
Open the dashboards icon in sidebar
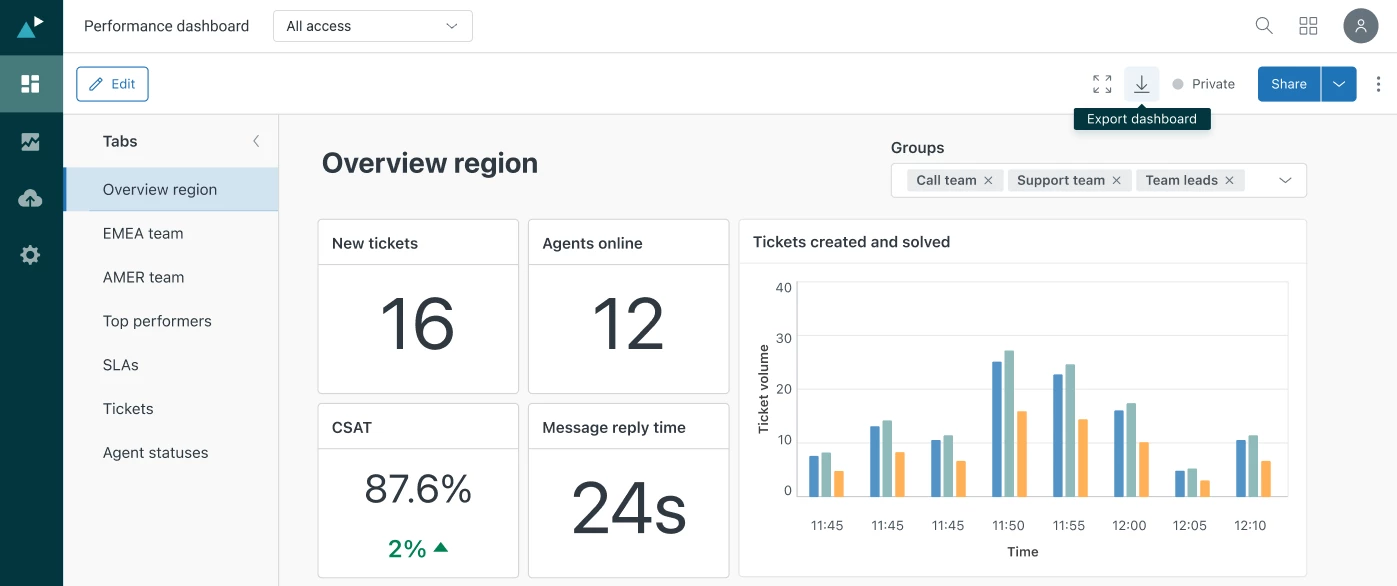(x=31, y=84)
